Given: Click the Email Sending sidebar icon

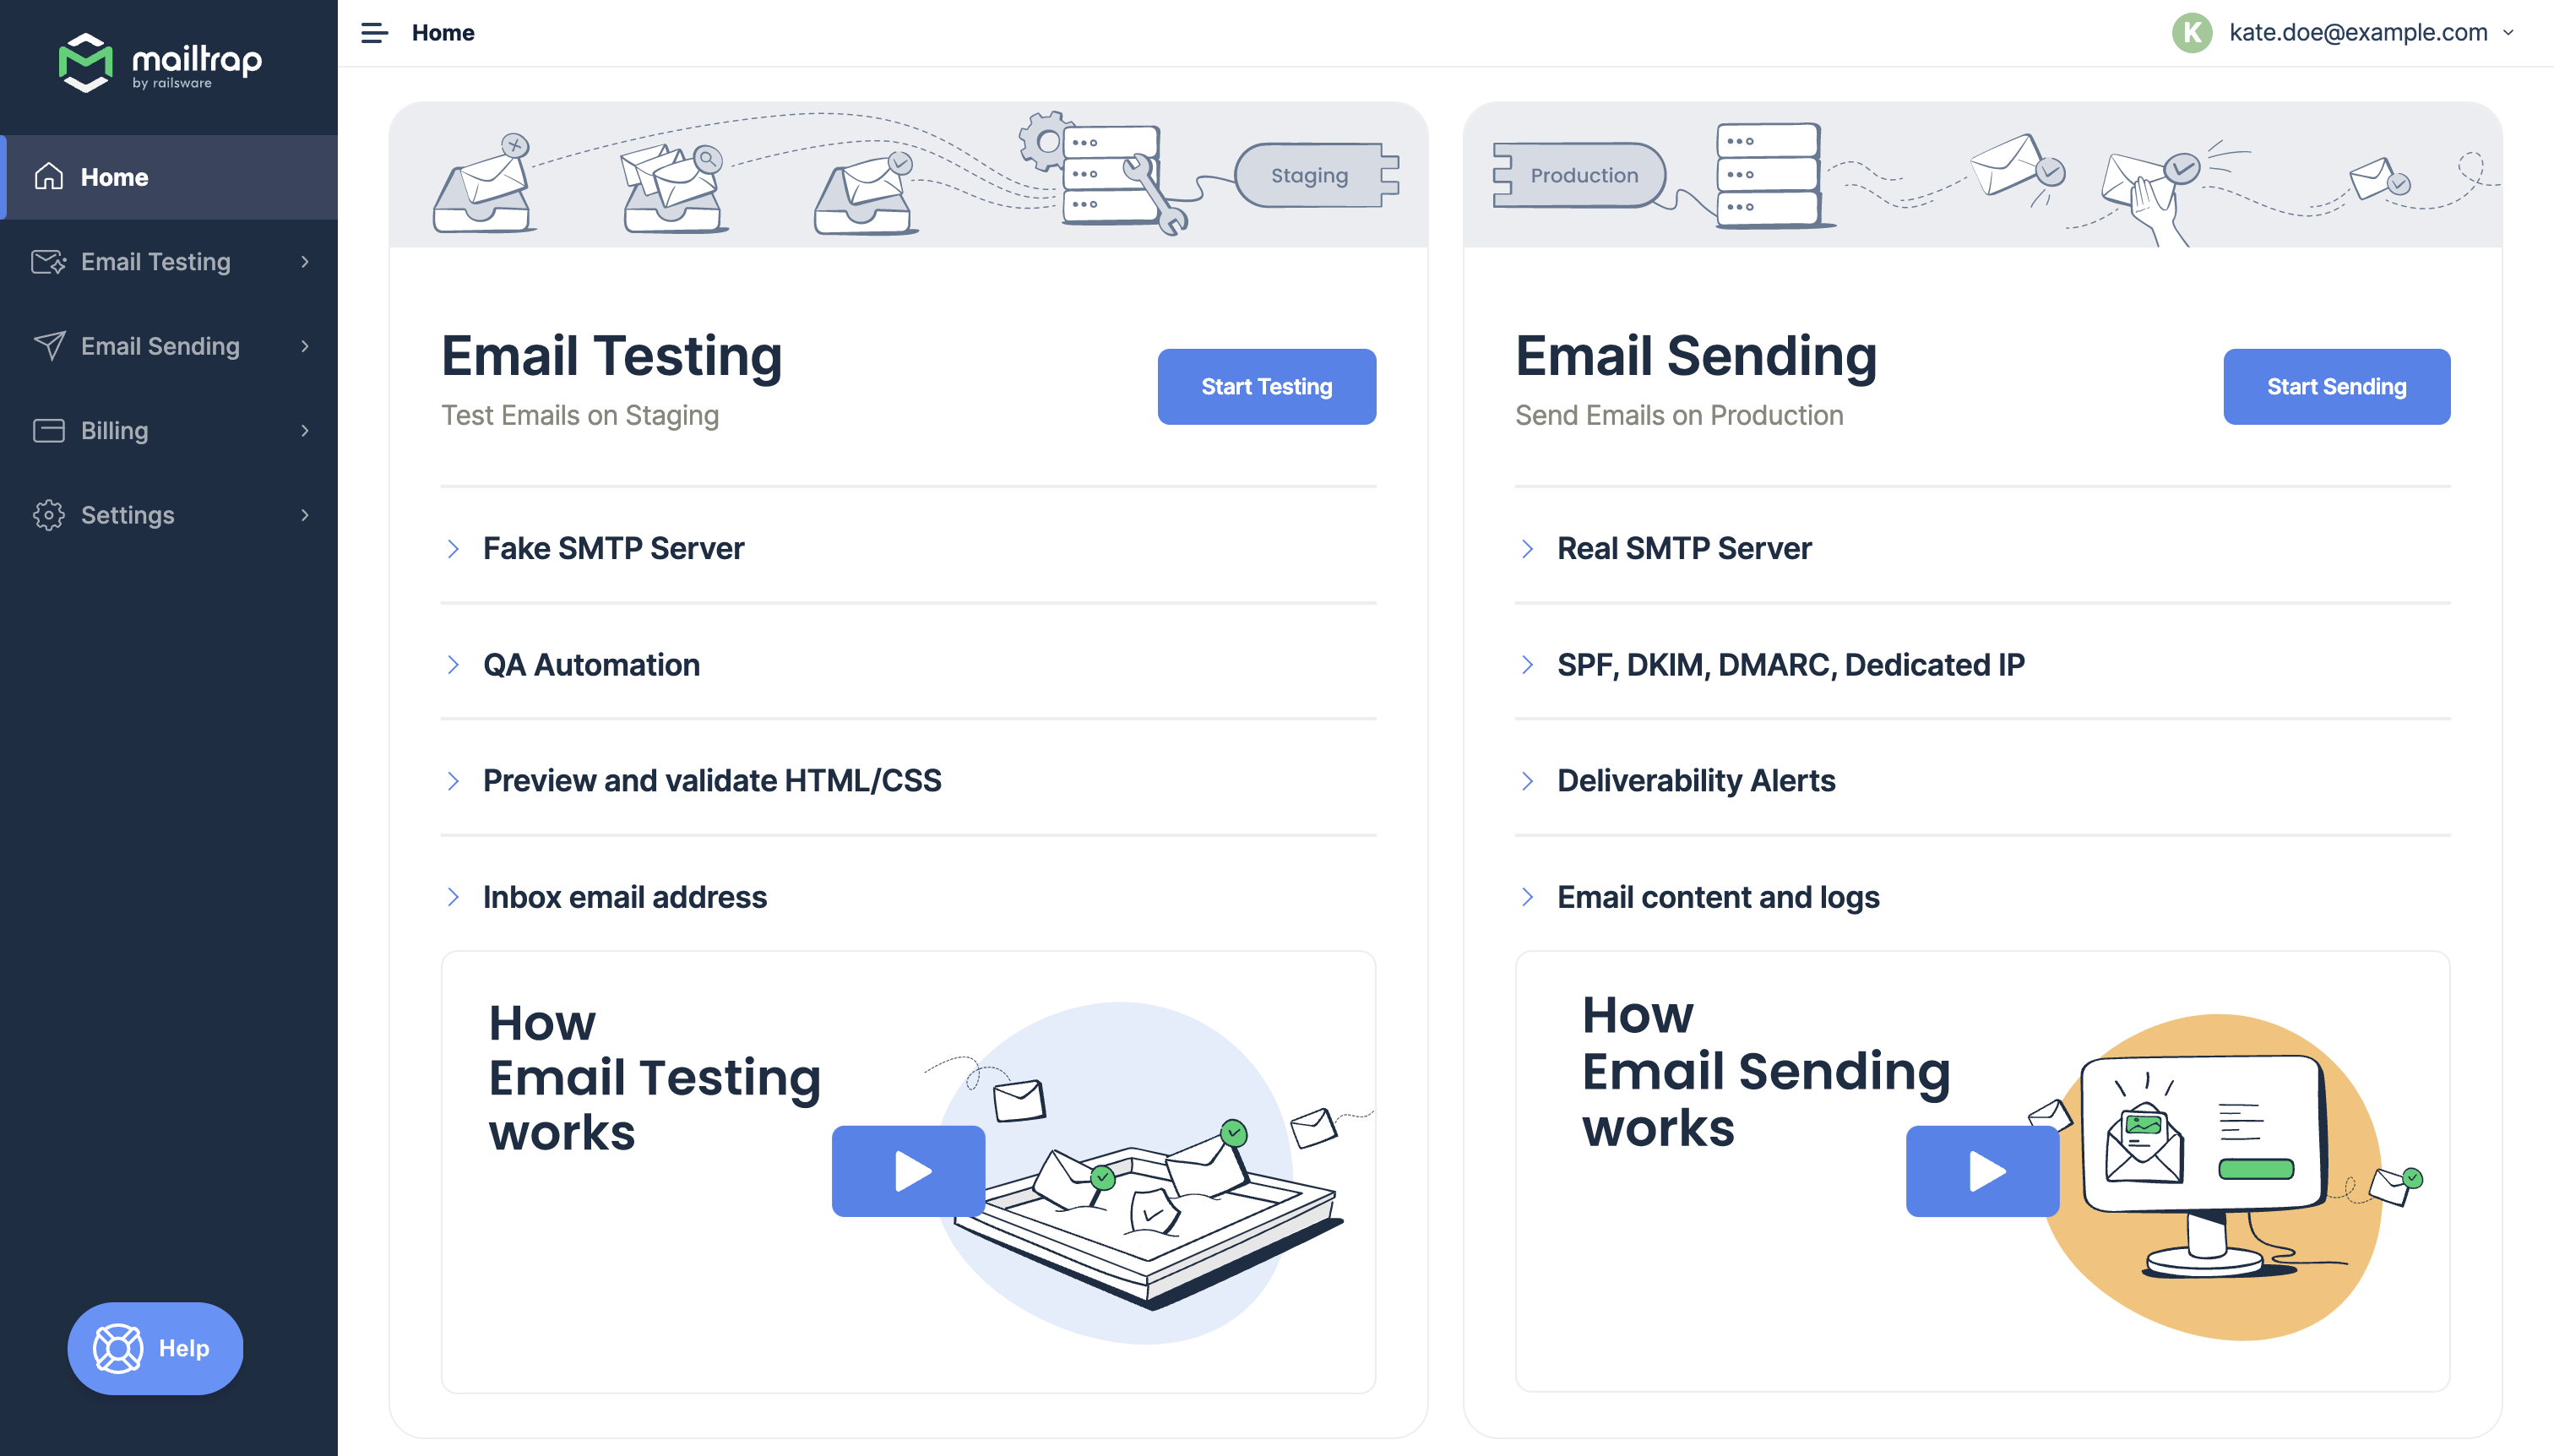Looking at the screenshot, I should pyautogui.click(x=49, y=345).
